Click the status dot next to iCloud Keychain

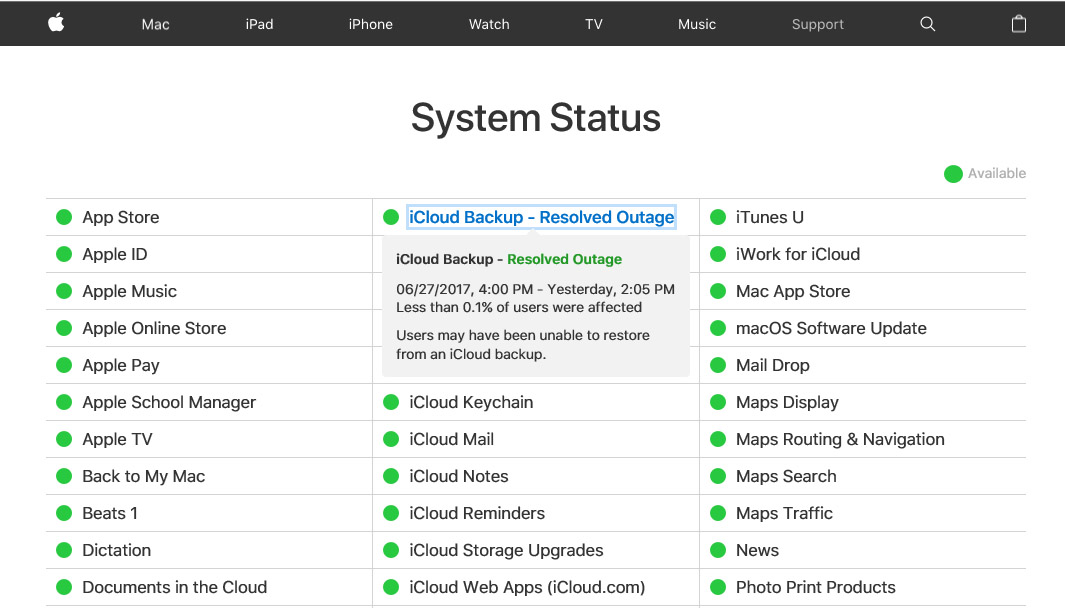click(391, 402)
